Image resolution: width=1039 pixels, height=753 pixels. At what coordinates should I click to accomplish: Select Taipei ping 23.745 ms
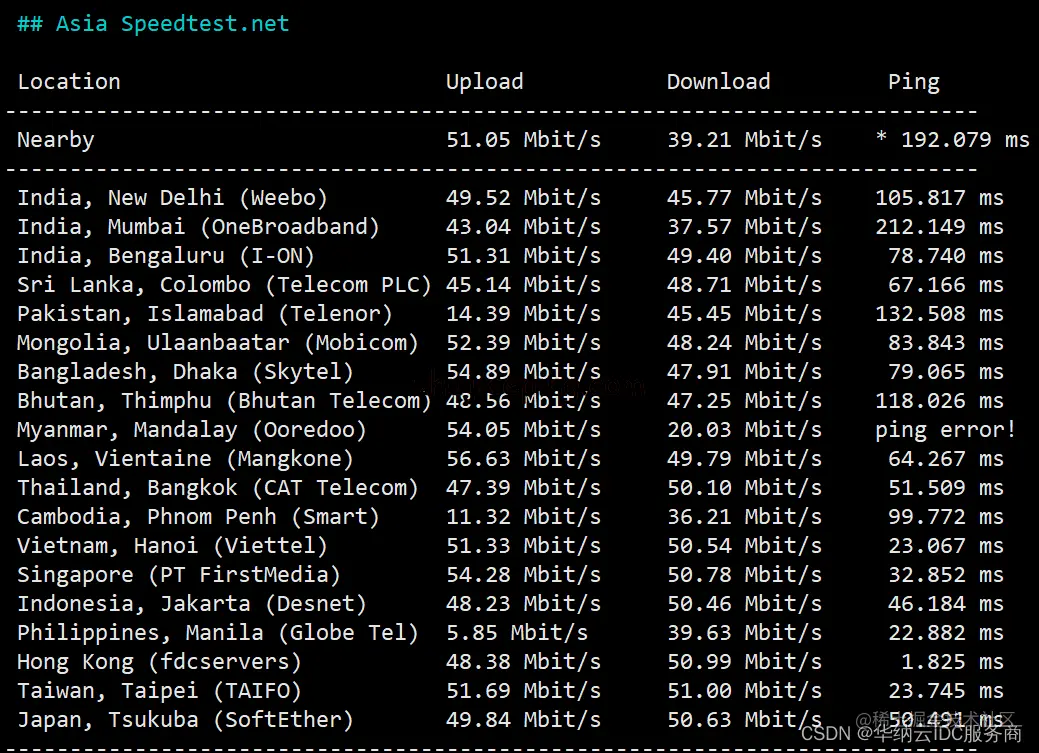tap(946, 691)
